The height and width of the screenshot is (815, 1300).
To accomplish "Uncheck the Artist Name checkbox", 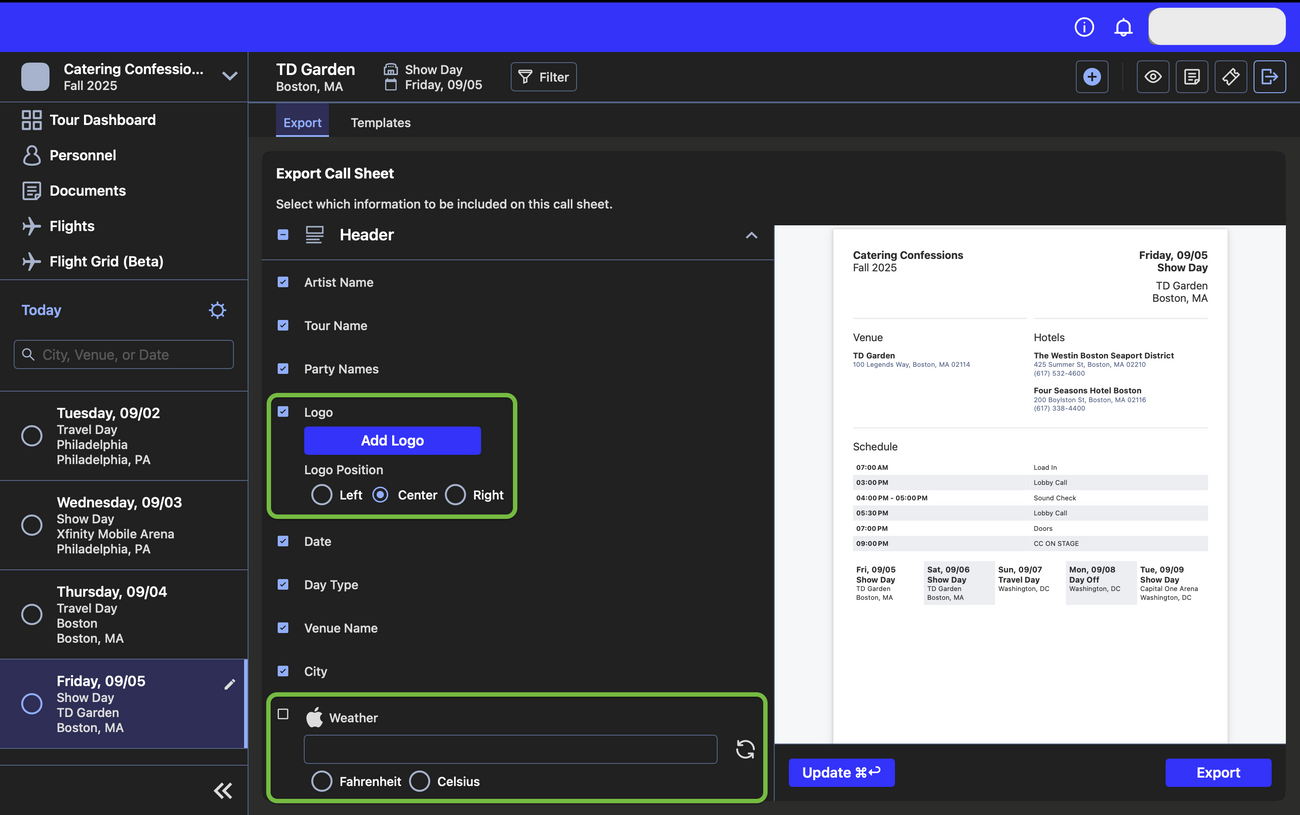I will pos(283,282).
